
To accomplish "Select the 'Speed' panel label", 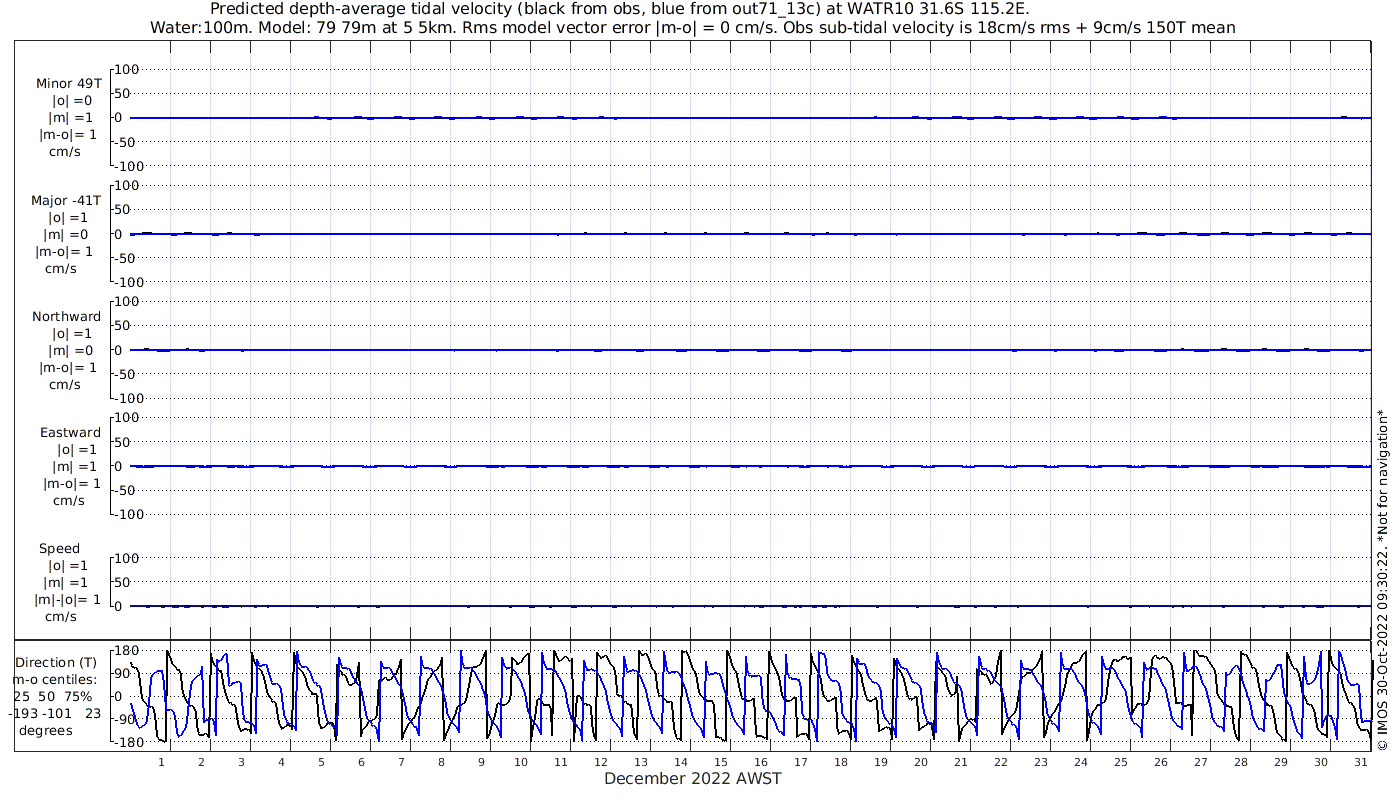I will [59, 549].
